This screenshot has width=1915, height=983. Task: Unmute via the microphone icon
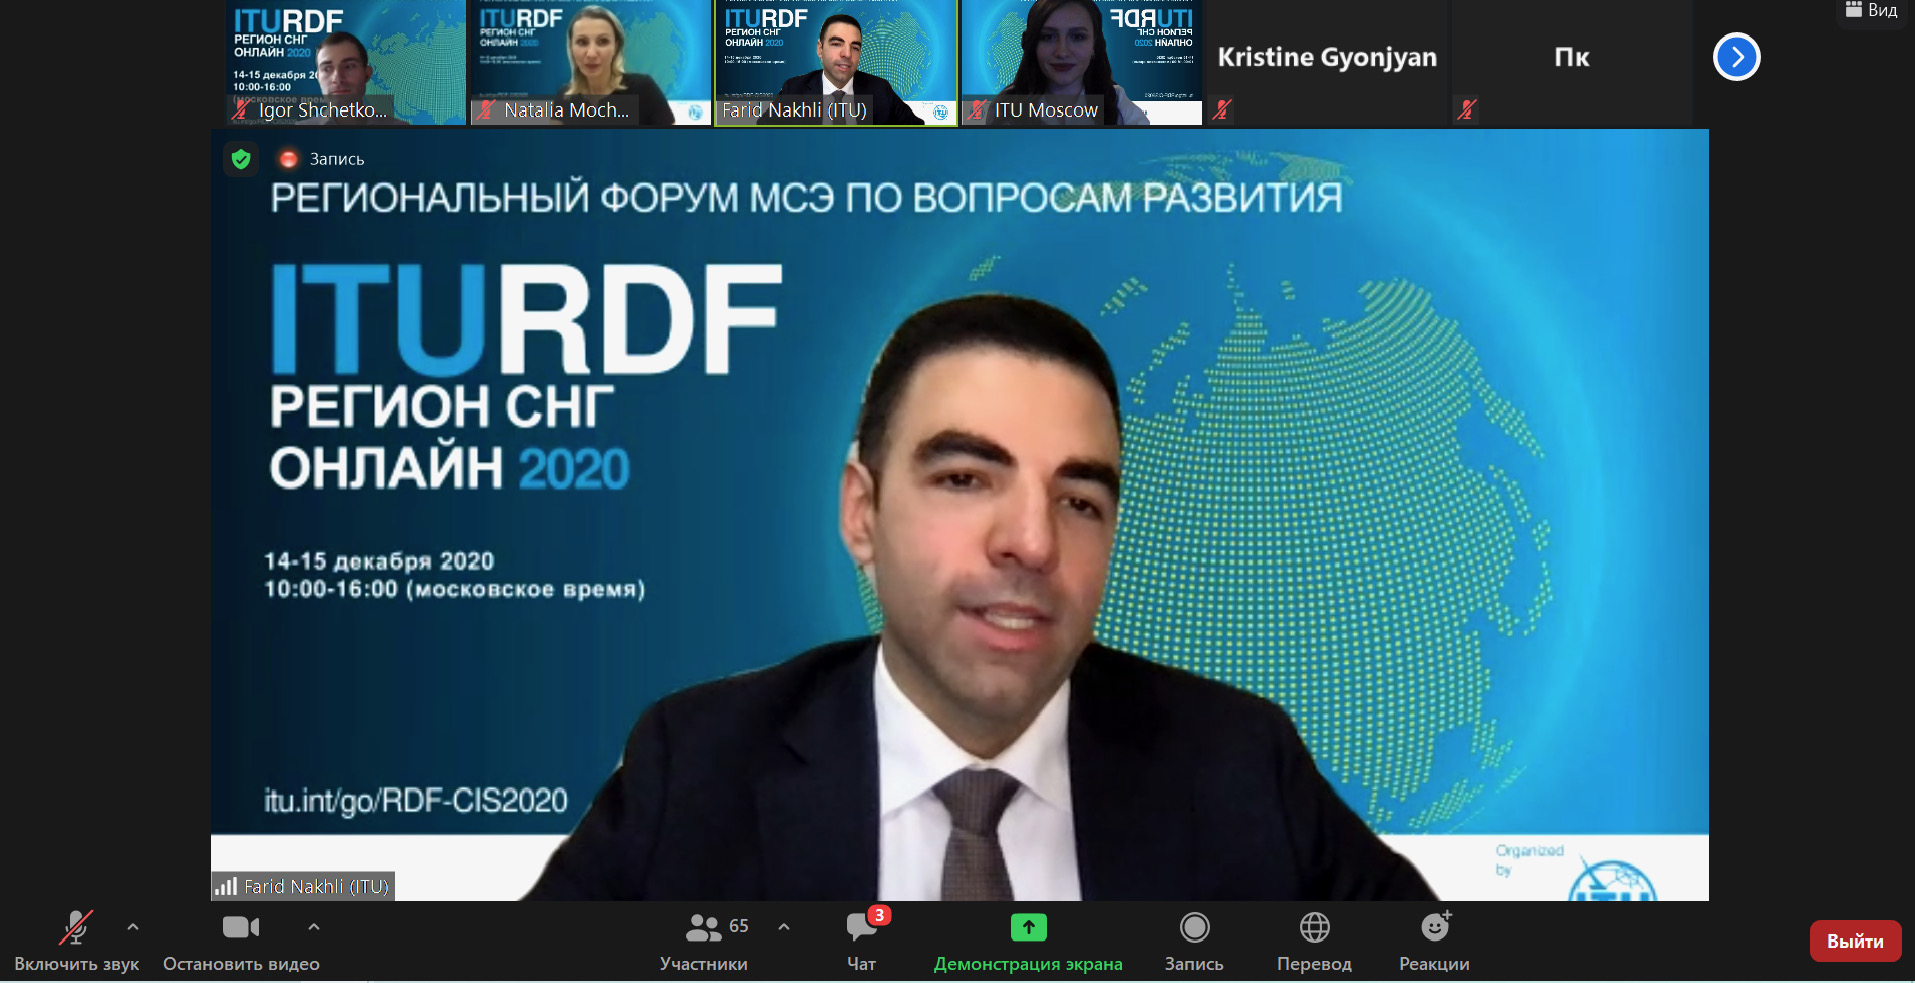pos(76,928)
